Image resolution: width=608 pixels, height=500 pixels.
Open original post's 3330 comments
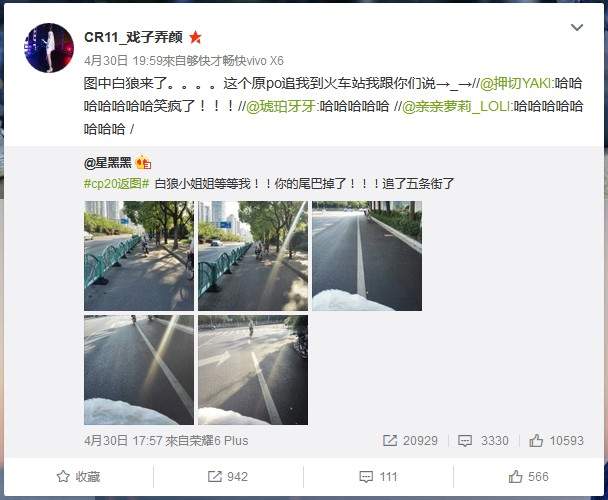(465, 441)
